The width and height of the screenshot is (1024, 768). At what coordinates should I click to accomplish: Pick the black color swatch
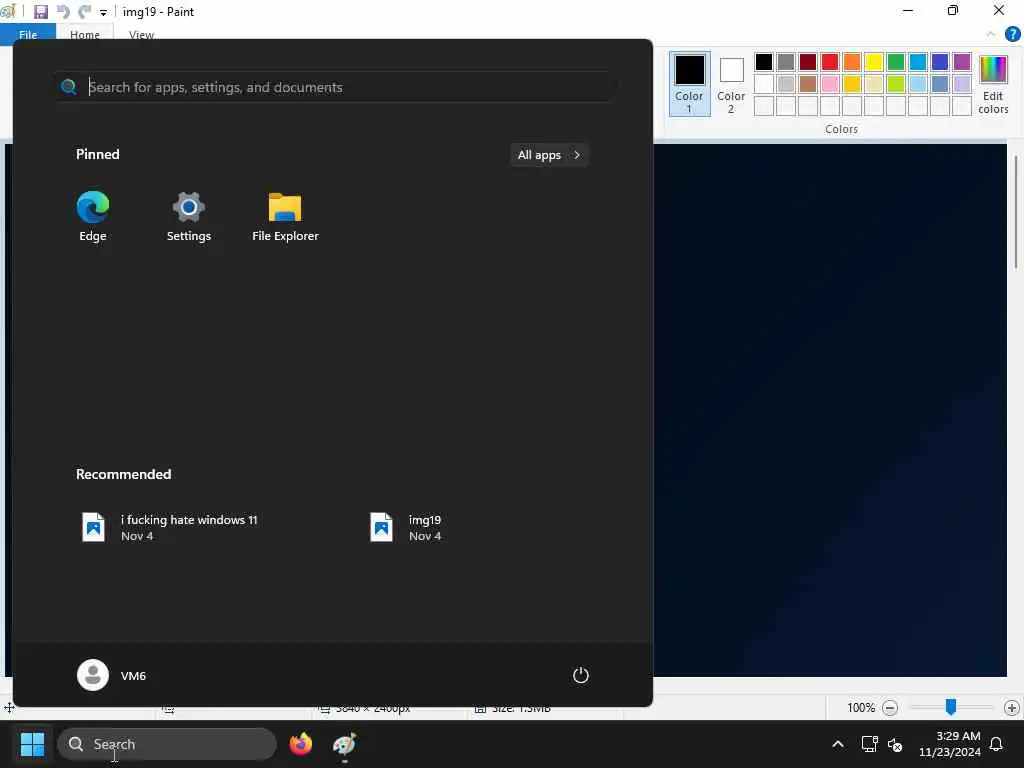[763, 61]
